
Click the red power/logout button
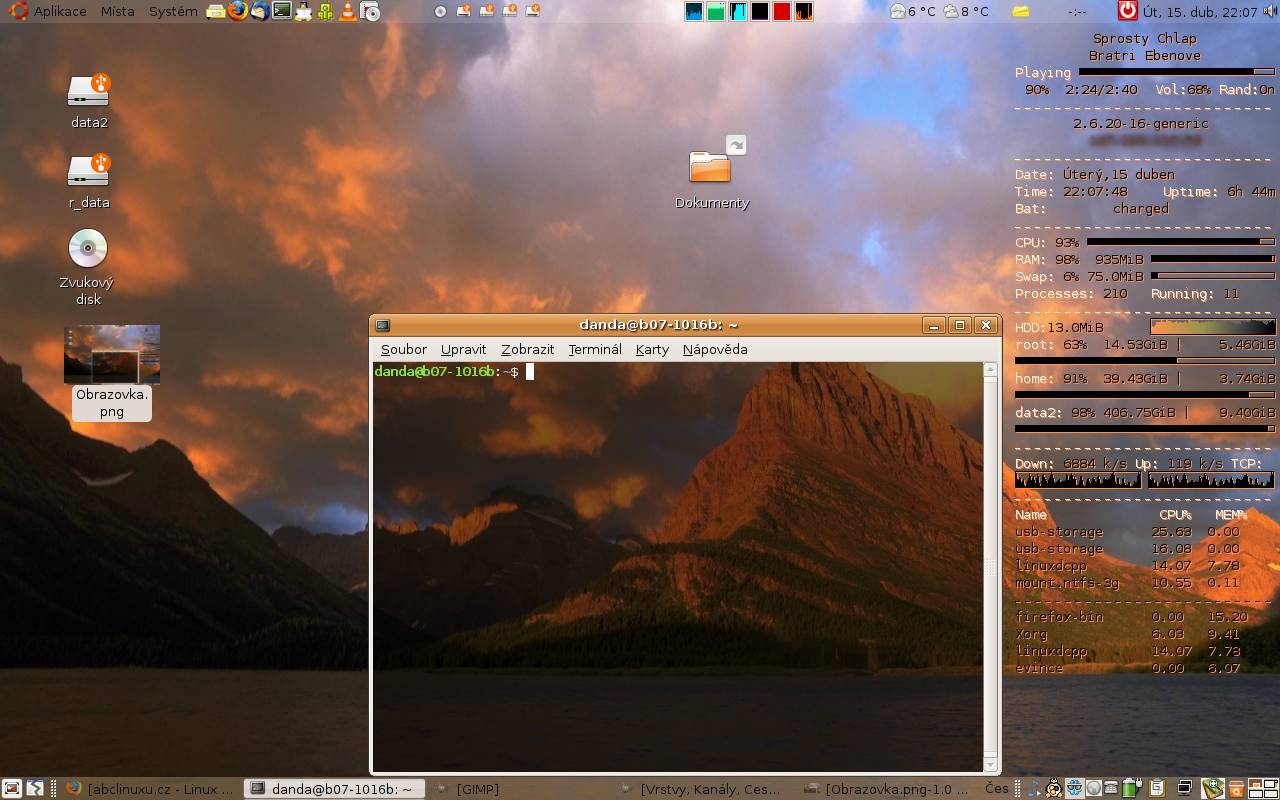(1128, 11)
